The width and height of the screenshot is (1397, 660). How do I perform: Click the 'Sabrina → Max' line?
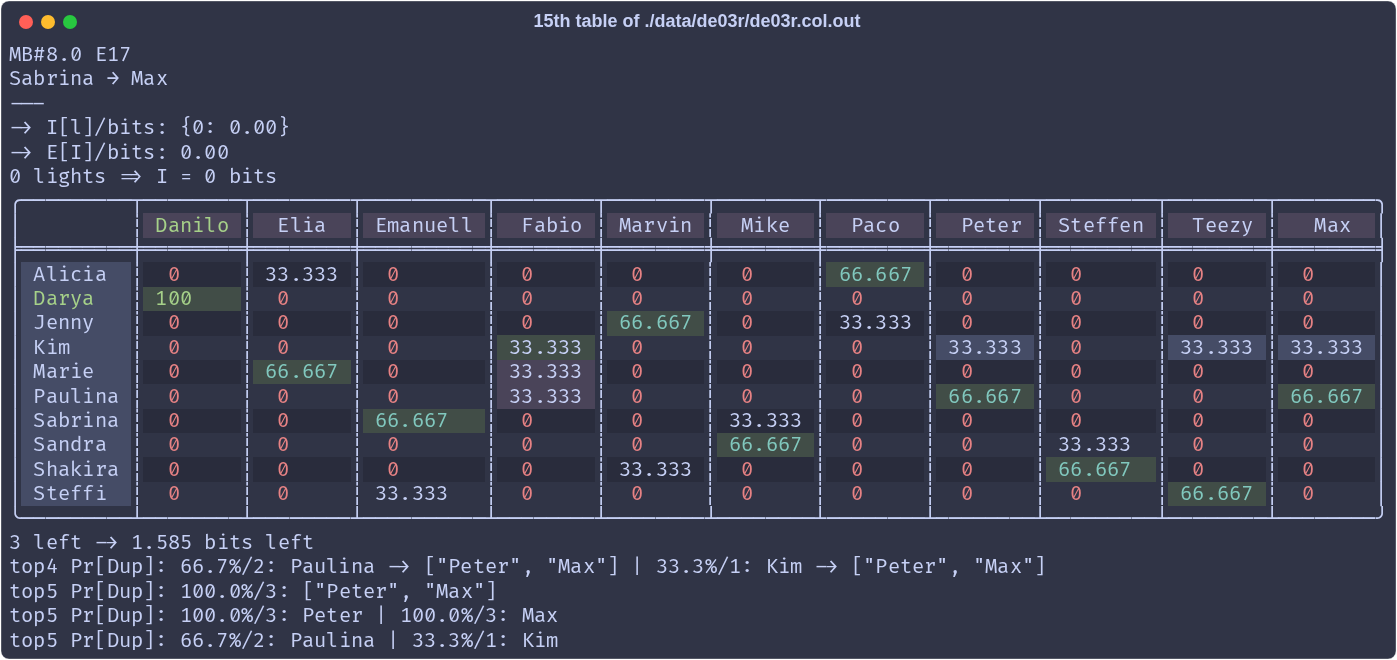click(x=88, y=79)
